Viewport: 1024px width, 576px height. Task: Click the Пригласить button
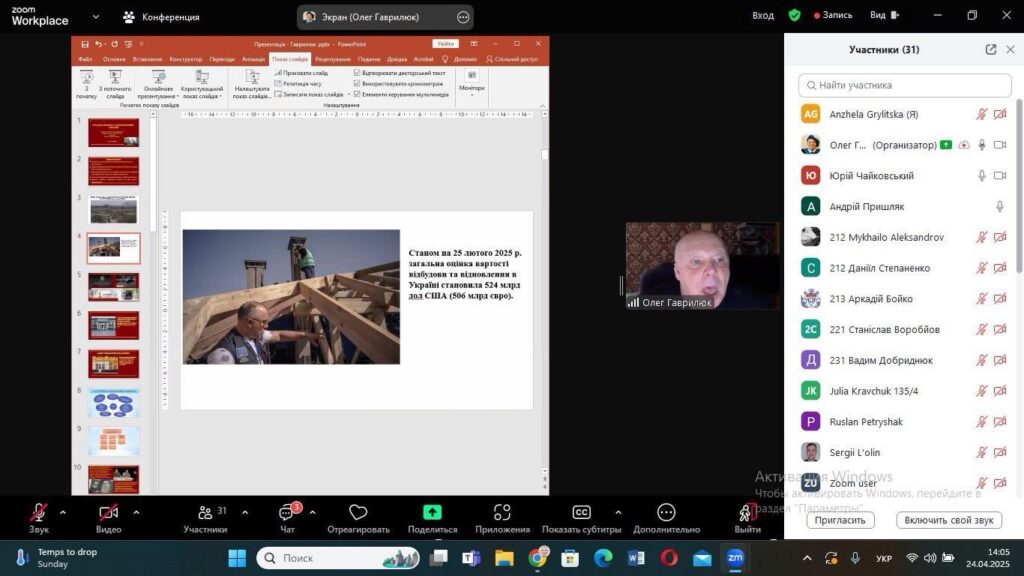click(840, 520)
